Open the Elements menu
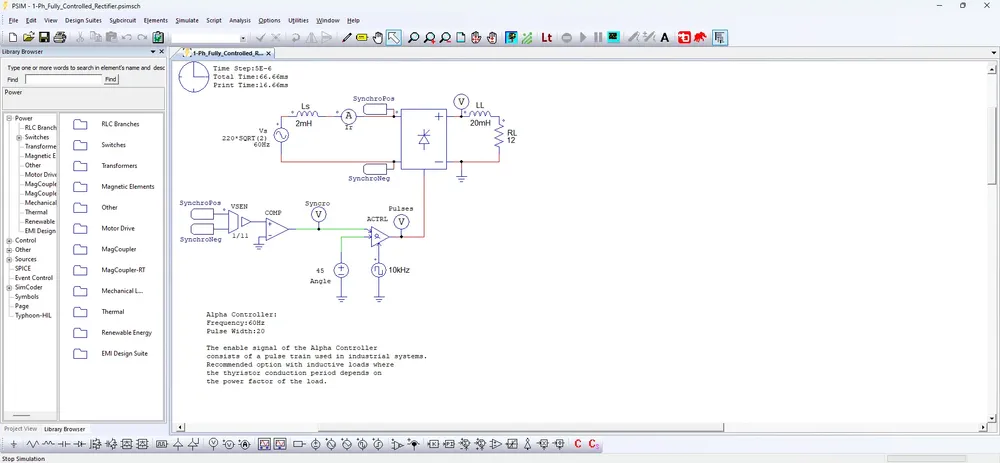The height and width of the screenshot is (463, 1000). pos(156,20)
